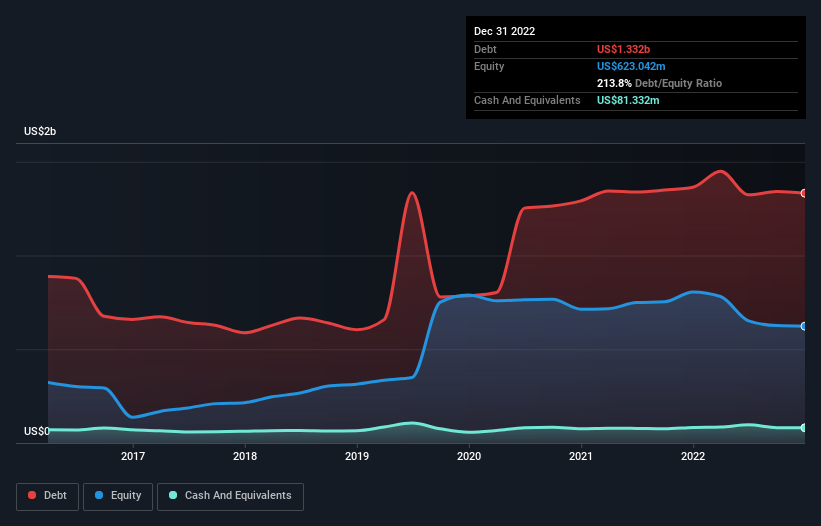821x526 pixels.
Task: Select the 2021 x-axis label
Action: [581, 456]
